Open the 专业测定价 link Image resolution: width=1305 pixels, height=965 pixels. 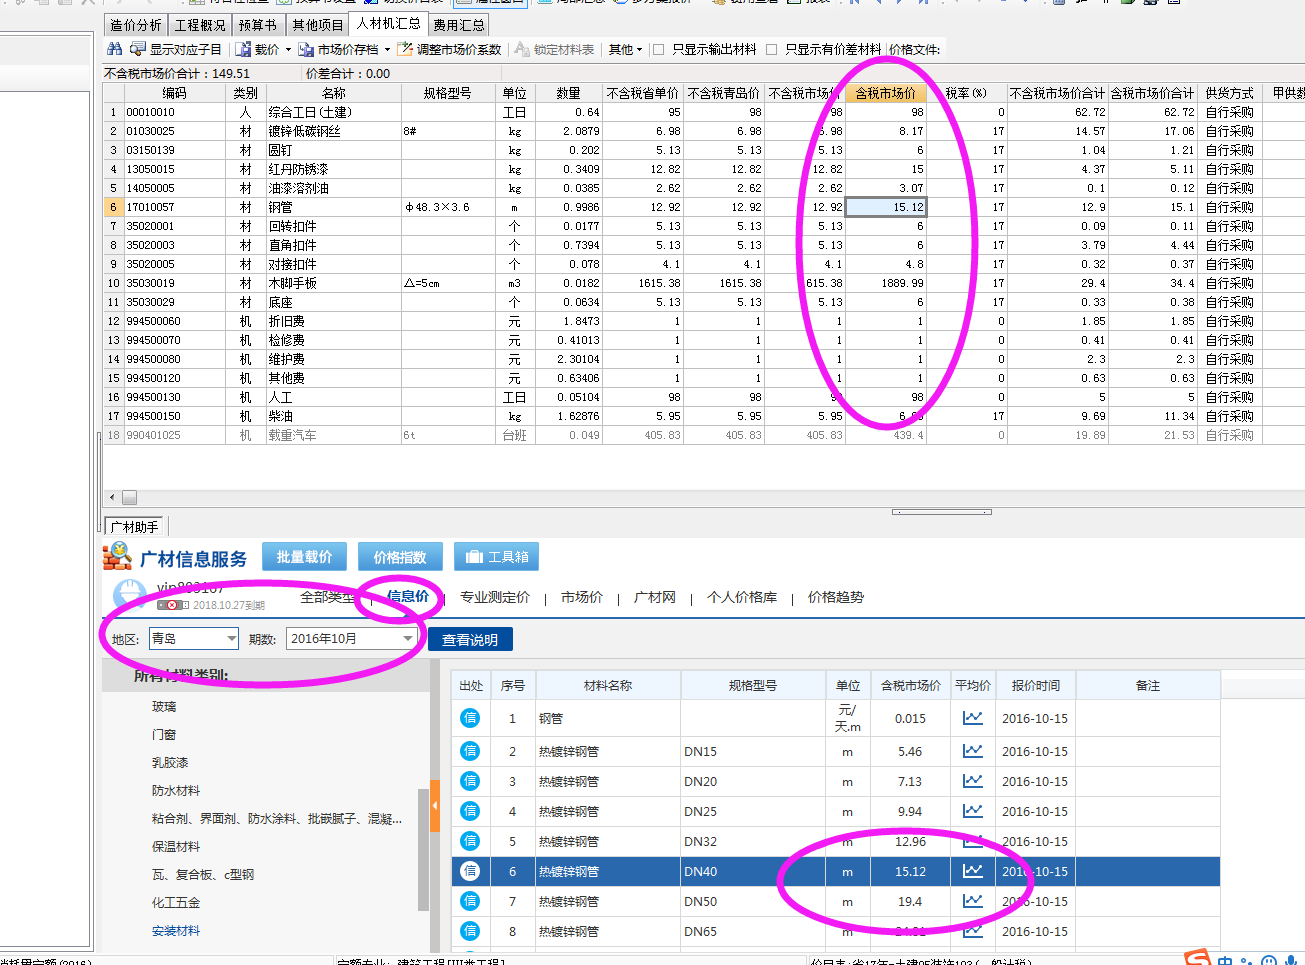(x=495, y=597)
